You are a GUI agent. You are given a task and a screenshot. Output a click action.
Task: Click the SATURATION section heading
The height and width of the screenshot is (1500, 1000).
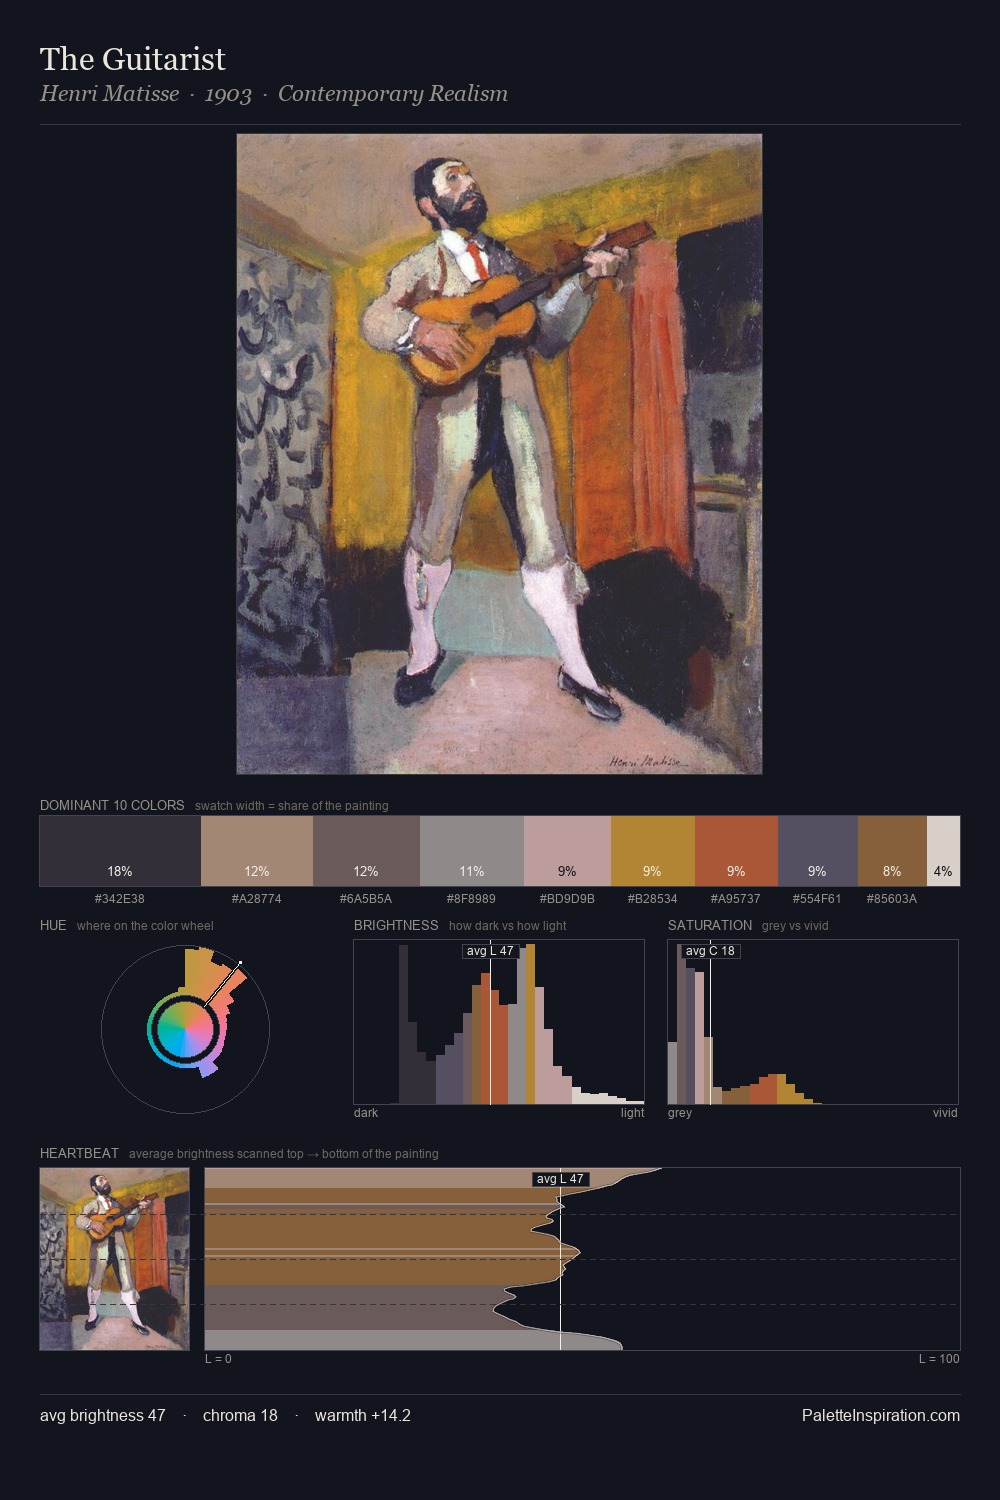[x=710, y=925]
